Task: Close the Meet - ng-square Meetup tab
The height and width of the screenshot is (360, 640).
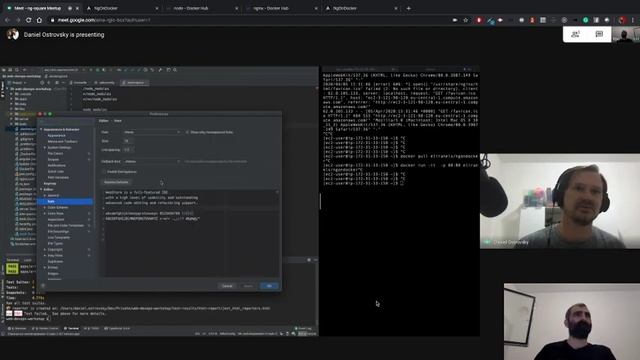Action: [77, 8]
